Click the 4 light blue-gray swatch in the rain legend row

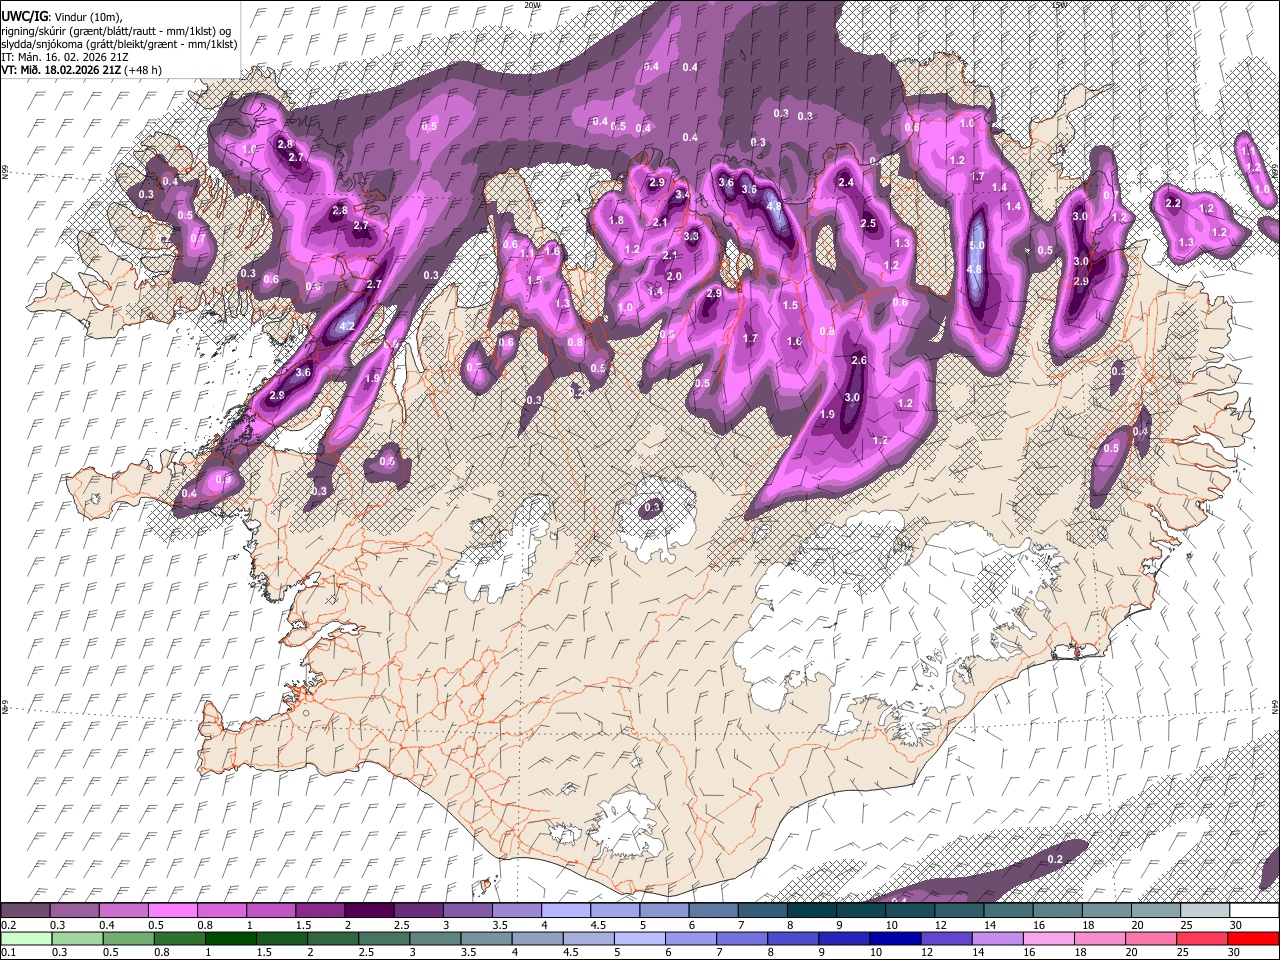pyautogui.click(x=537, y=938)
